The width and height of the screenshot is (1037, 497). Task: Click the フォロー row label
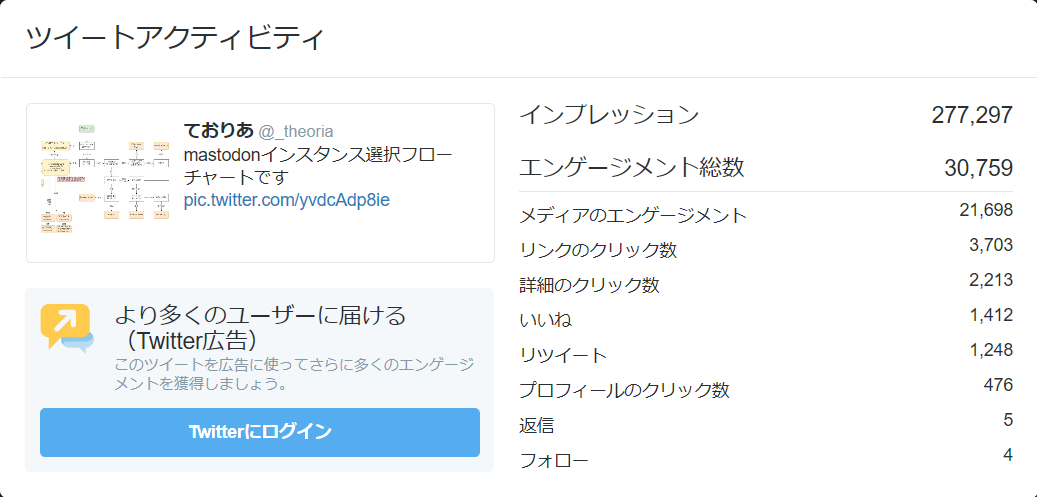(x=554, y=461)
